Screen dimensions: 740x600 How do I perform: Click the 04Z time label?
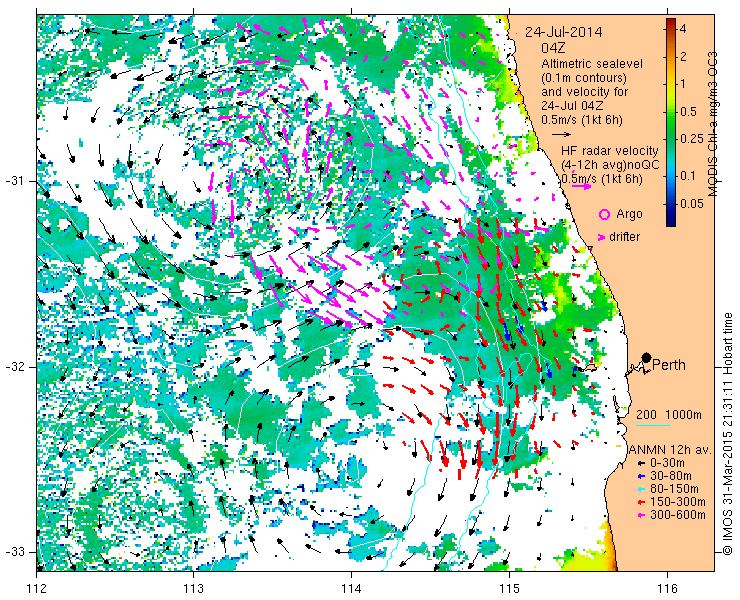pyautogui.click(x=553, y=48)
